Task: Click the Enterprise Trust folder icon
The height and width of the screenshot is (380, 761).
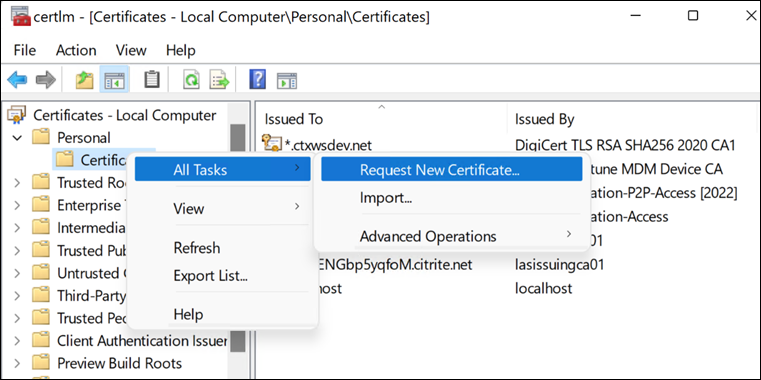Action: coord(41,205)
